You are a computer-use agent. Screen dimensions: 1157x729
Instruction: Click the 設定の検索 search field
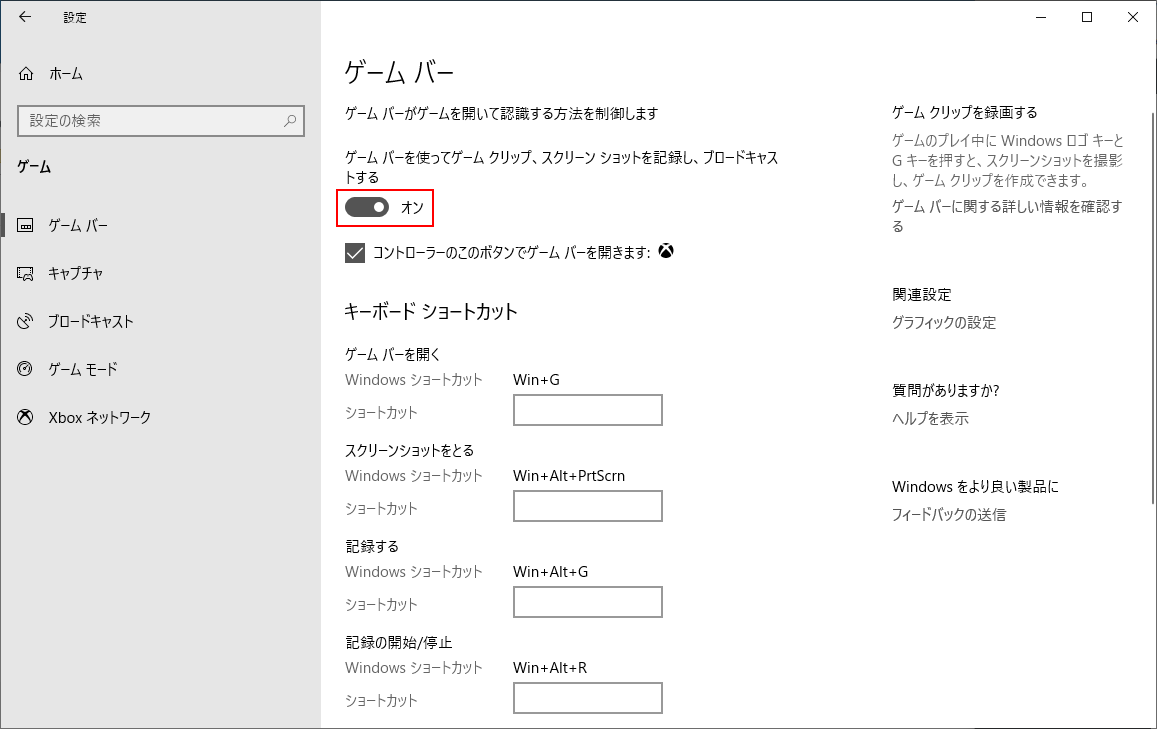(161, 121)
